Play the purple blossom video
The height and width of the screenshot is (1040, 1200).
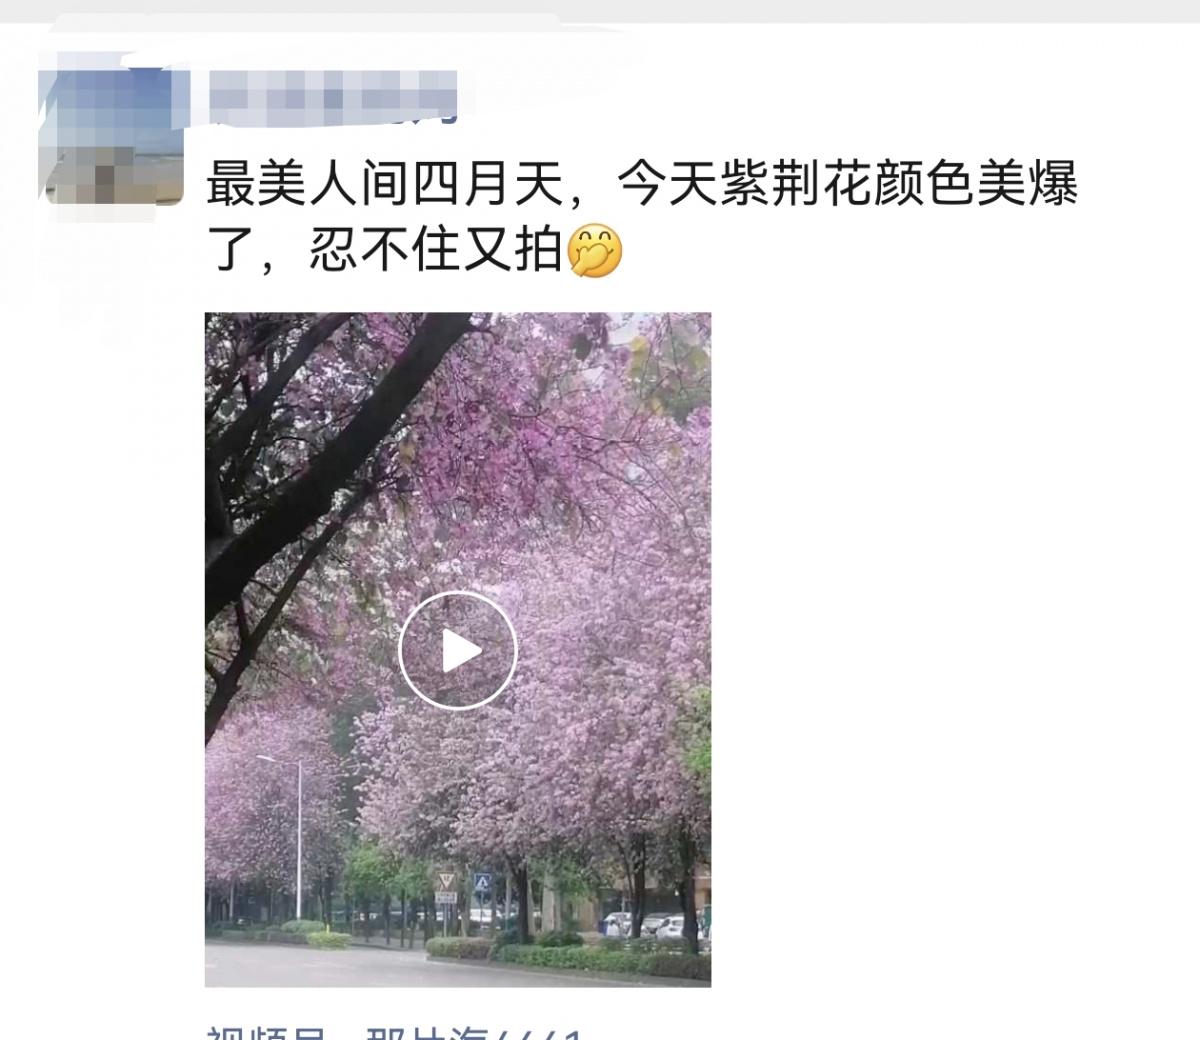click(x=458, y=650)
